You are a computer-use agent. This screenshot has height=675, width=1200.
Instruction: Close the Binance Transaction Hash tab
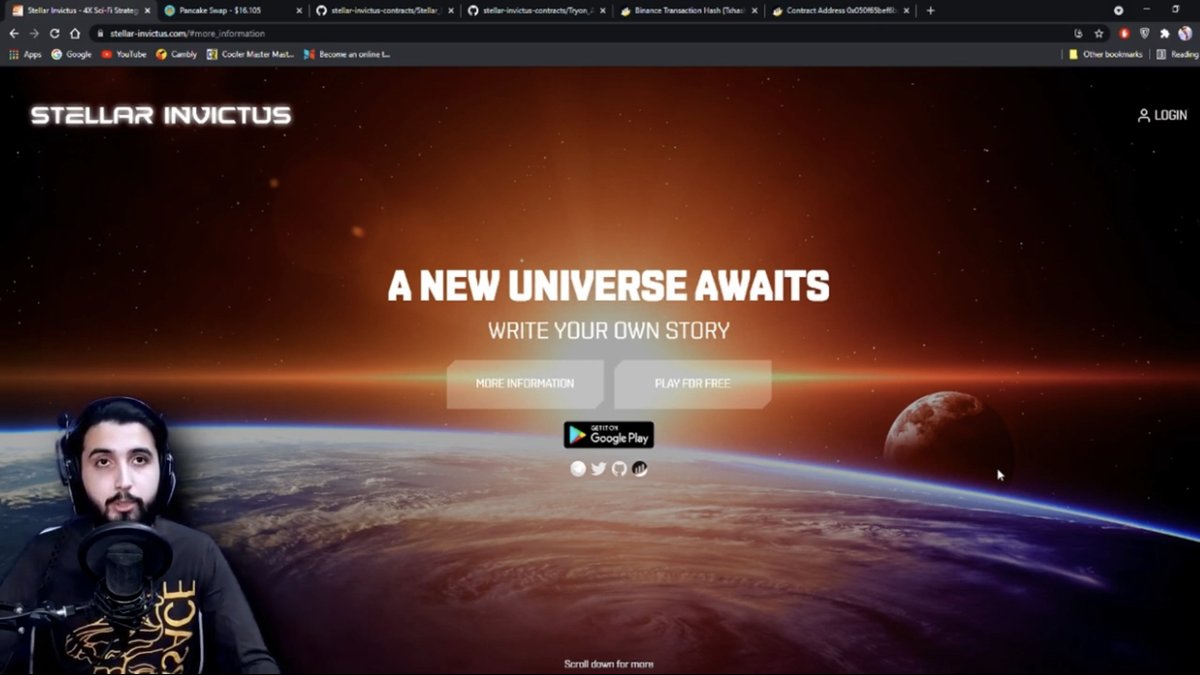(x=754, y=10)
